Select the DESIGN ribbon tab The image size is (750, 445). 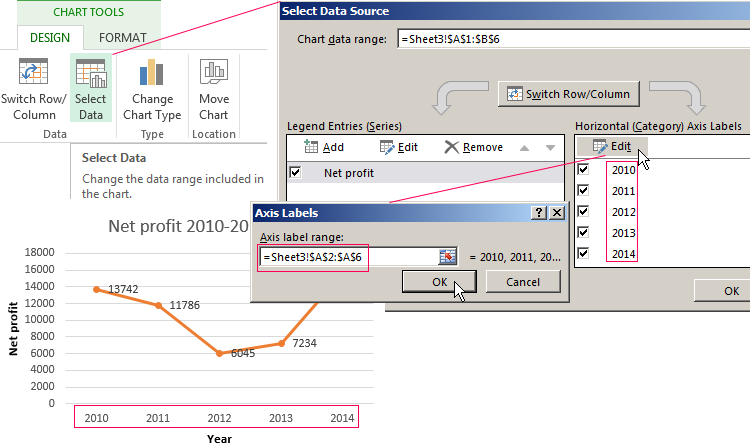[50, 38]
